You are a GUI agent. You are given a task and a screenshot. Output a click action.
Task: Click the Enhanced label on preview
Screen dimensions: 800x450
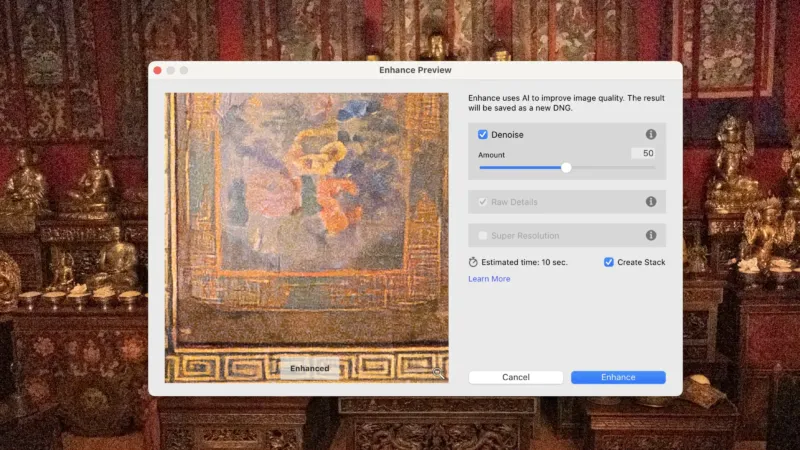310,368
